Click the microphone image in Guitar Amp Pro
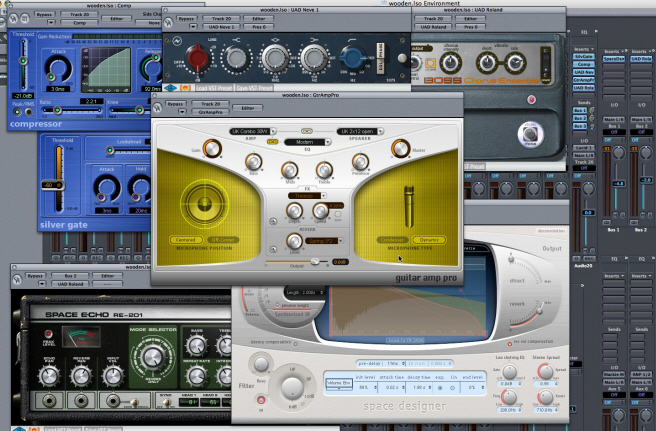This screenshot has height=431, width=656. 409,207
